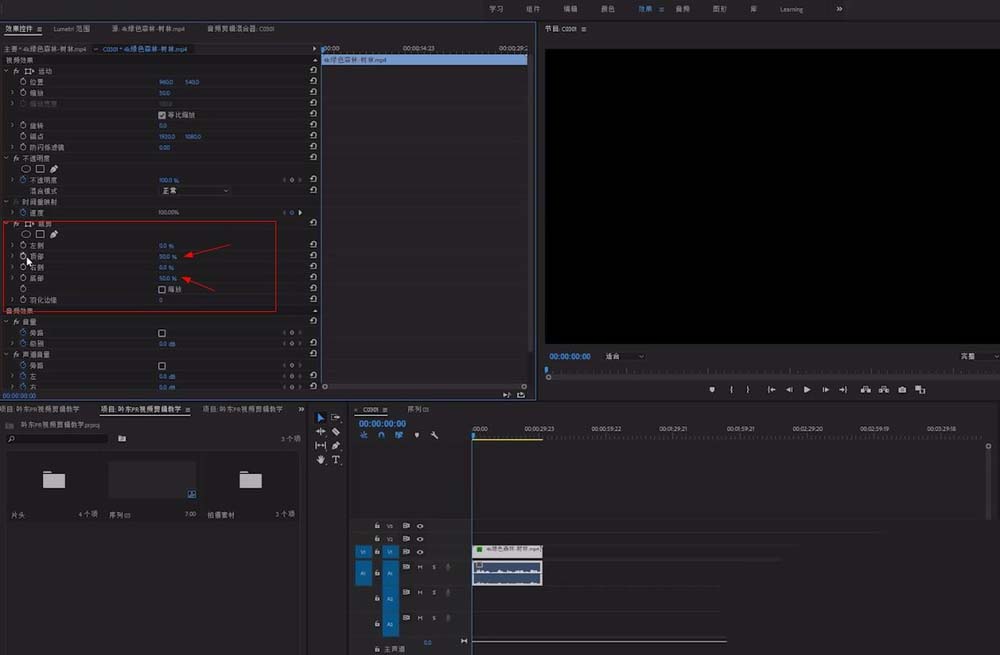
Task: Select the Razor tool
Action: [x=335, y=432]
